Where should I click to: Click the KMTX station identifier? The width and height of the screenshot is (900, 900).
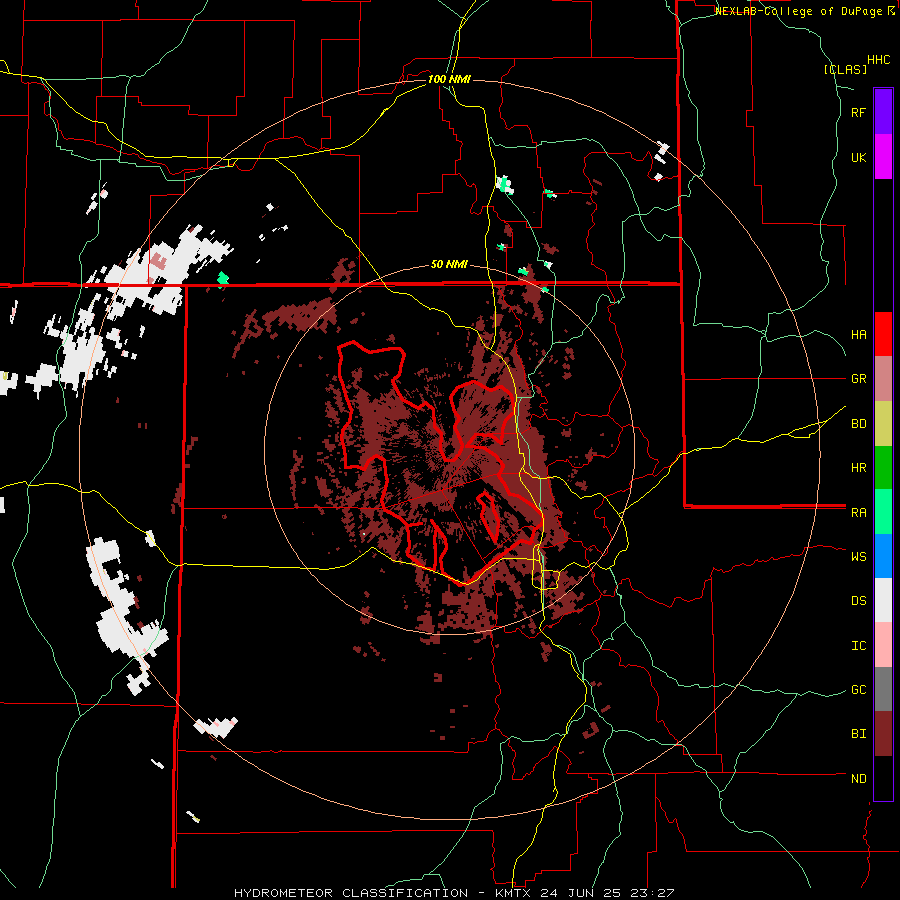[515, 893]
